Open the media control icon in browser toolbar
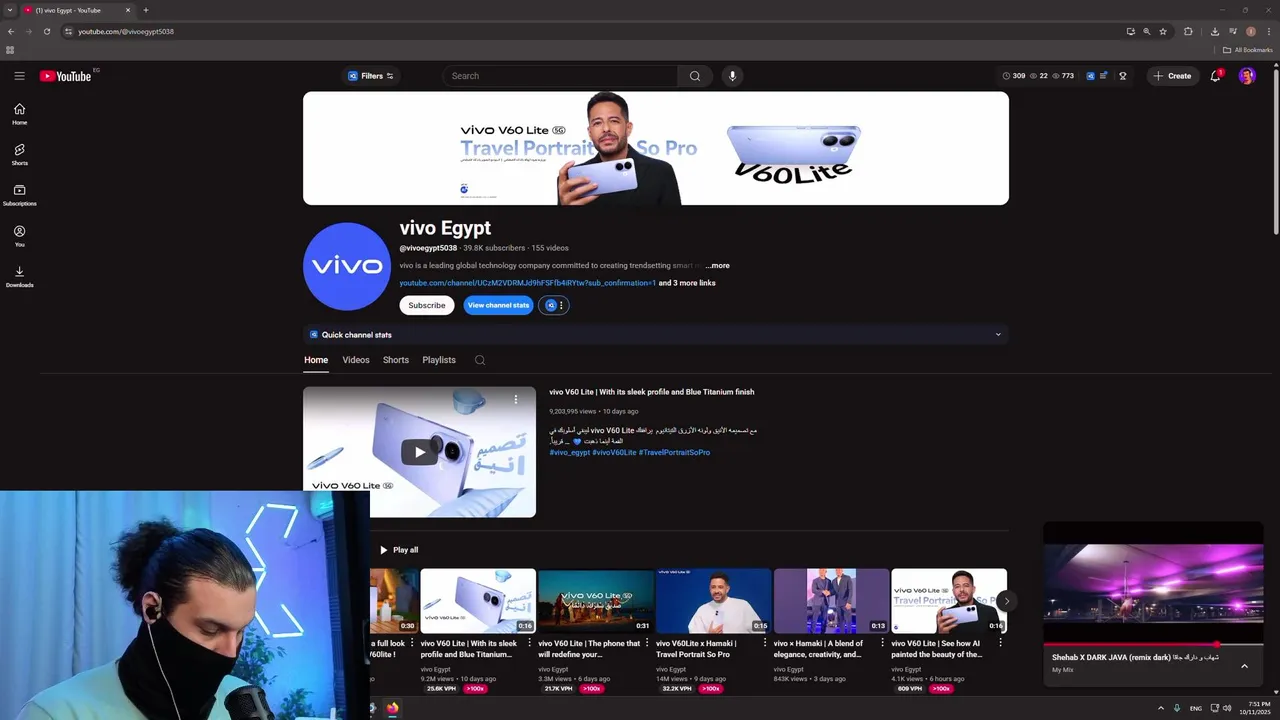Screen dimensions: 1280x720 coord(1232,31)
